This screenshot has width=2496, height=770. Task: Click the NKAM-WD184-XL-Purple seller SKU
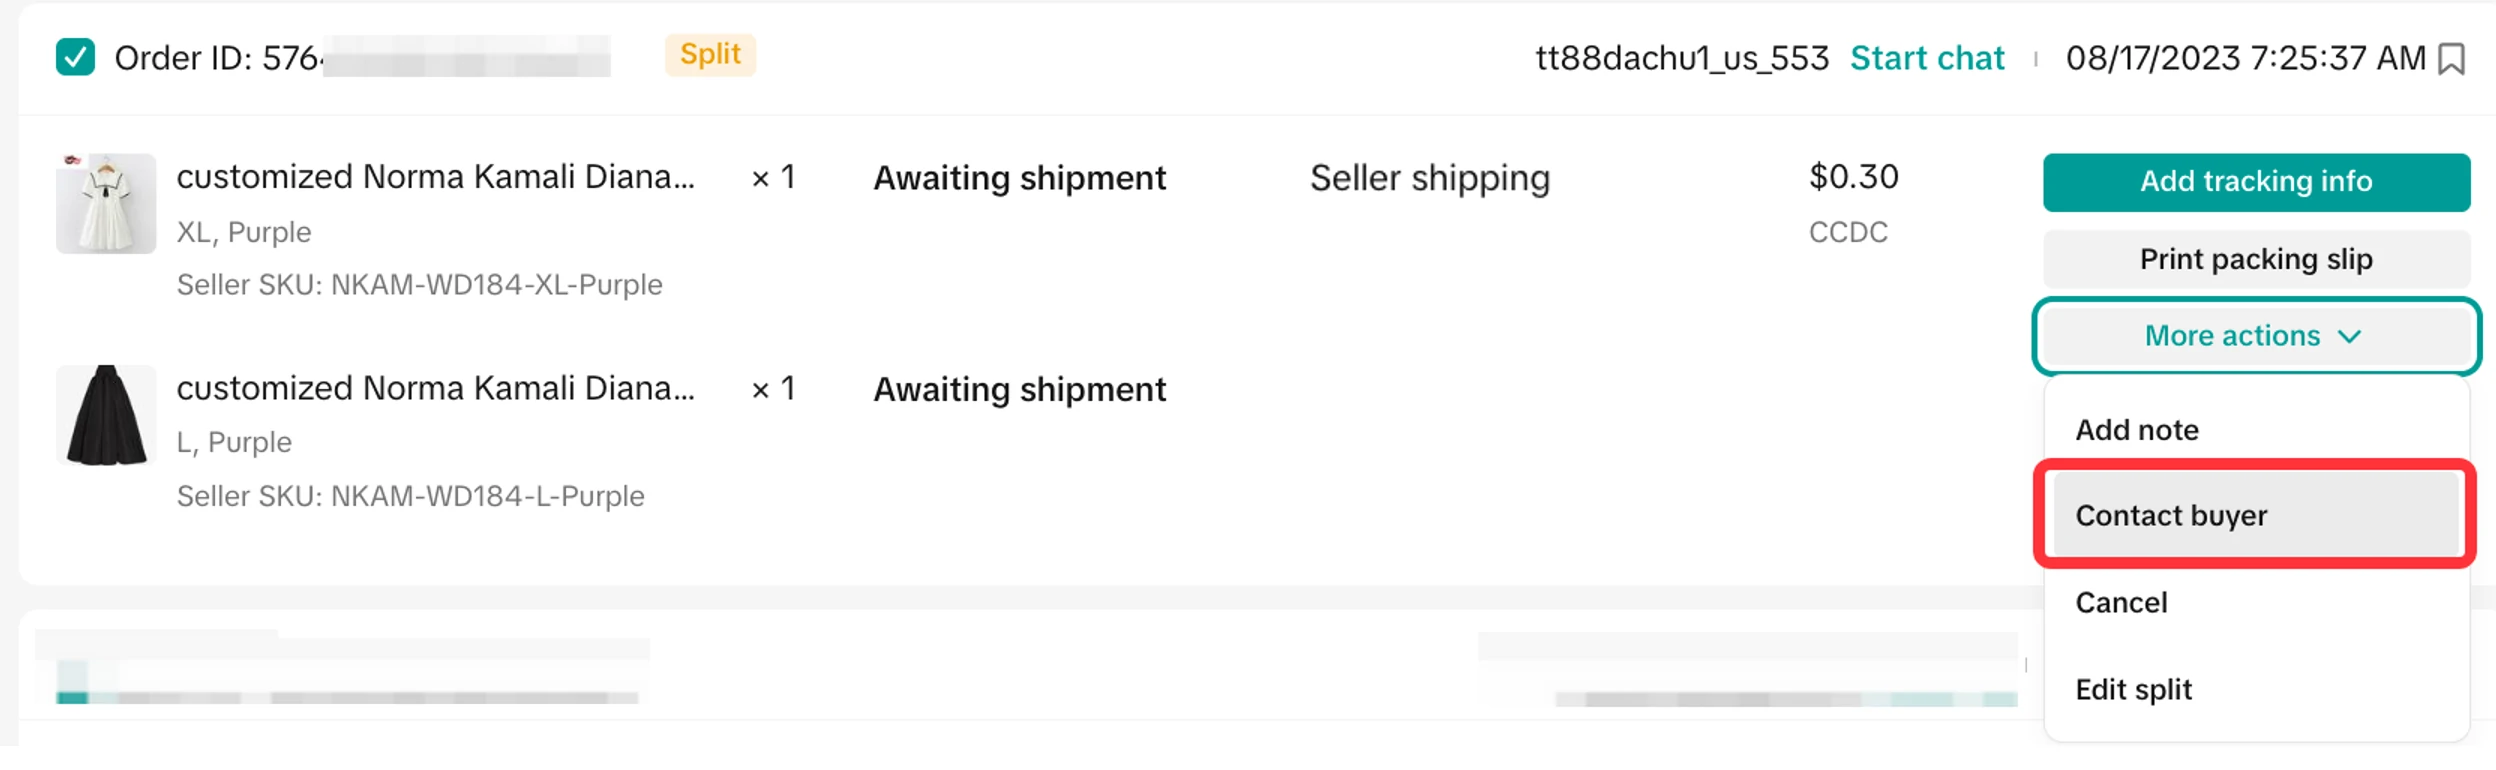pyautogui.click(x=496, y=285)
